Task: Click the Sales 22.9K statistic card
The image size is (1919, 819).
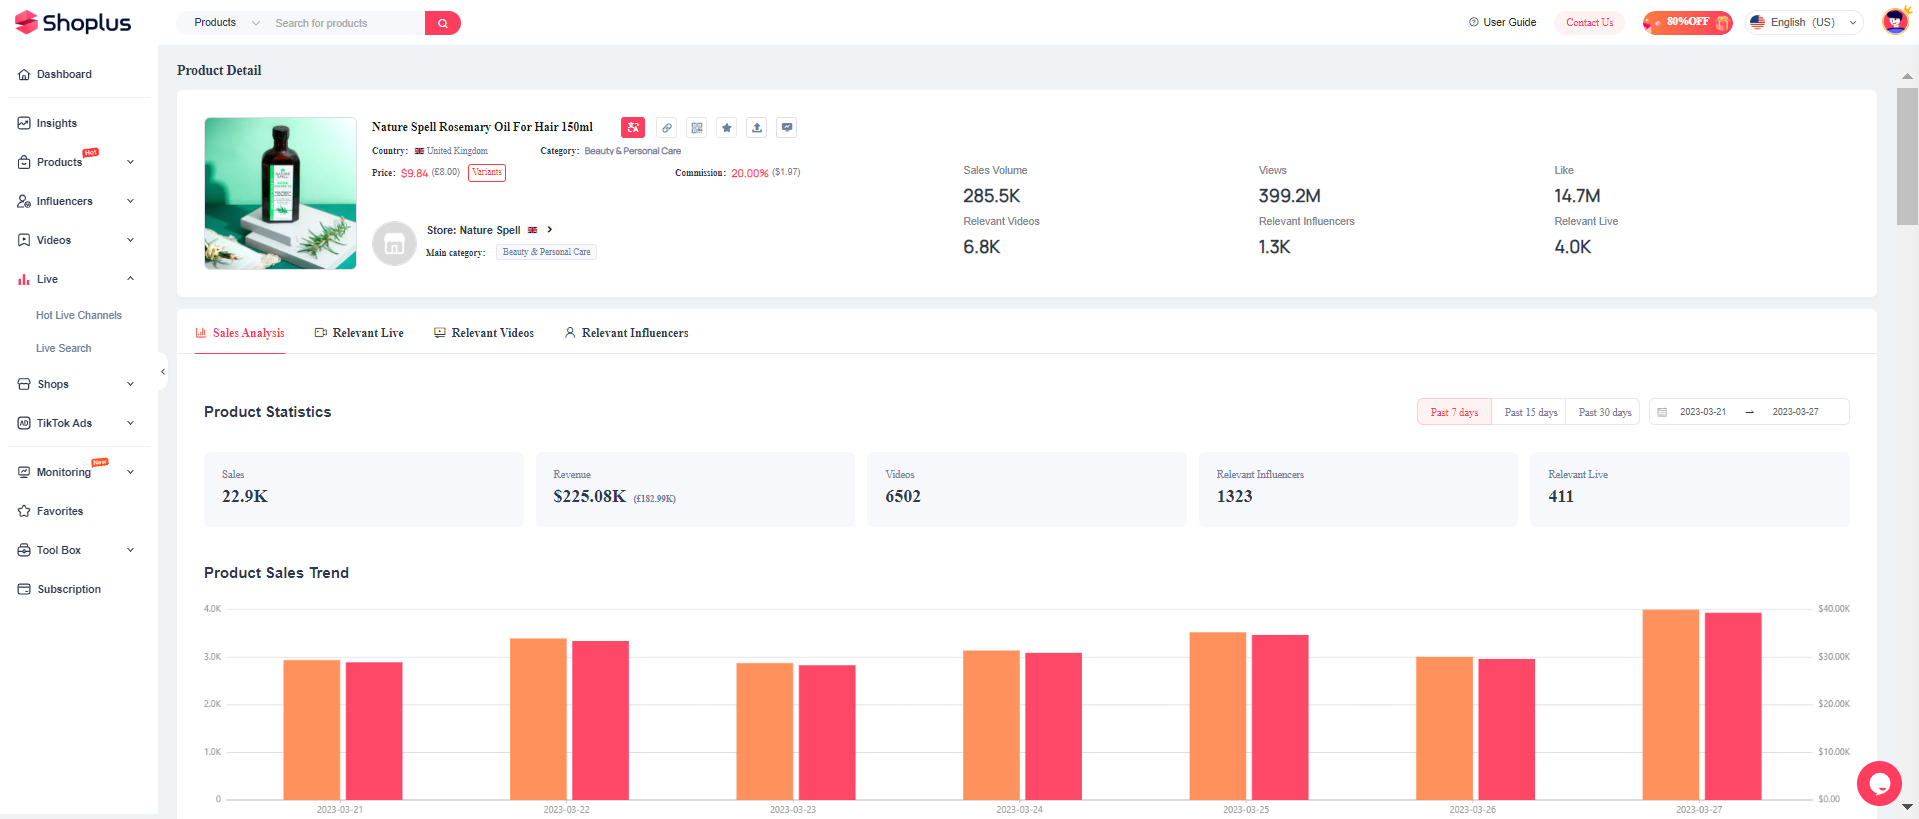Action: (364, 489)
